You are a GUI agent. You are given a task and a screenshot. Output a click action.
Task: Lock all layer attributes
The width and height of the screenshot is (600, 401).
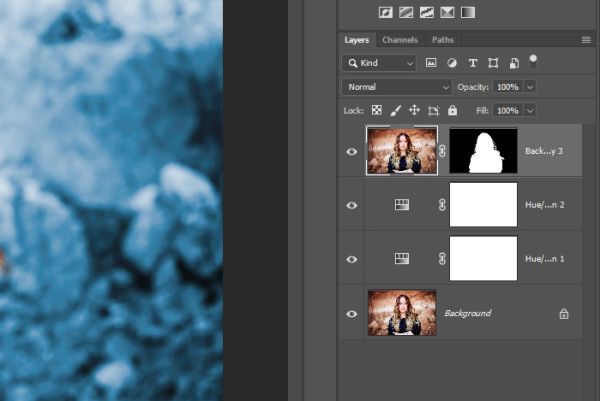click(452, 111)
